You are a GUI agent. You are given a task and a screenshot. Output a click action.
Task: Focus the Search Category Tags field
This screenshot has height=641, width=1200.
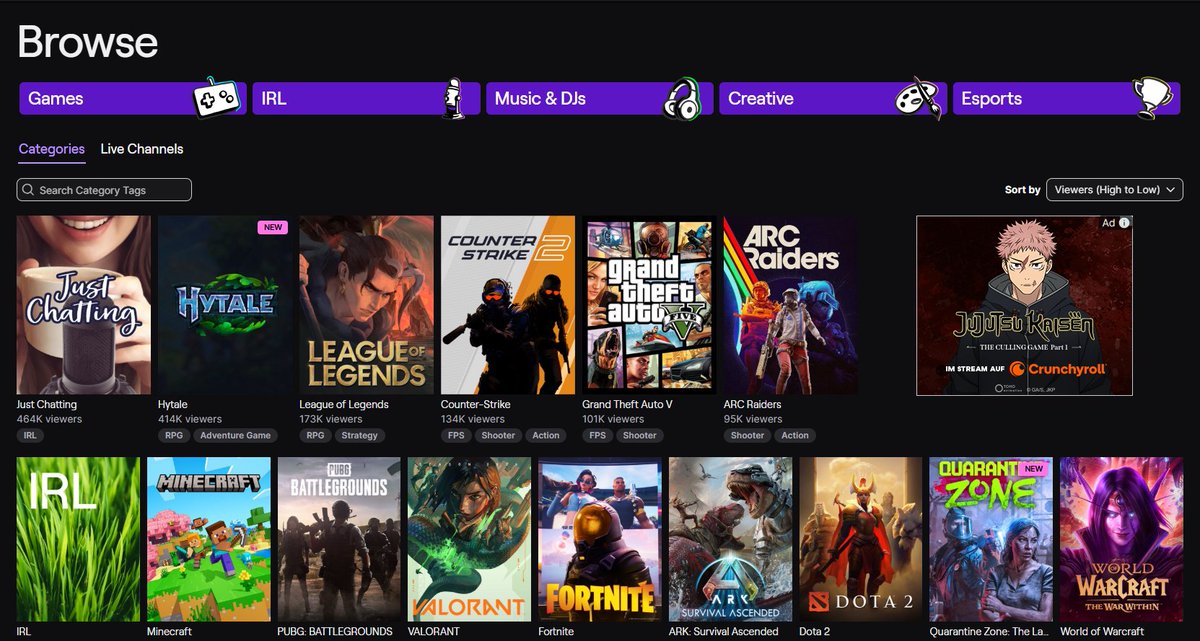[104, 190]
